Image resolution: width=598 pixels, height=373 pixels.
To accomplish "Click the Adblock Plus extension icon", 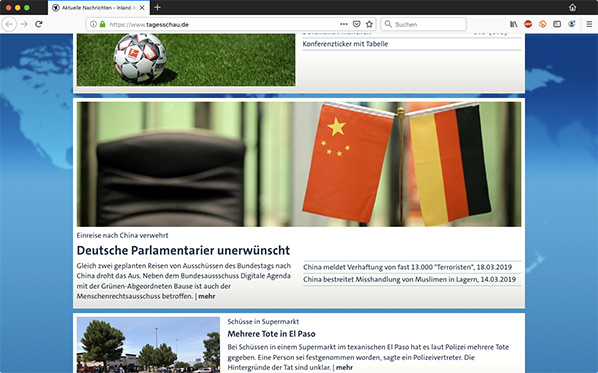I will click(x=528, y=24).
